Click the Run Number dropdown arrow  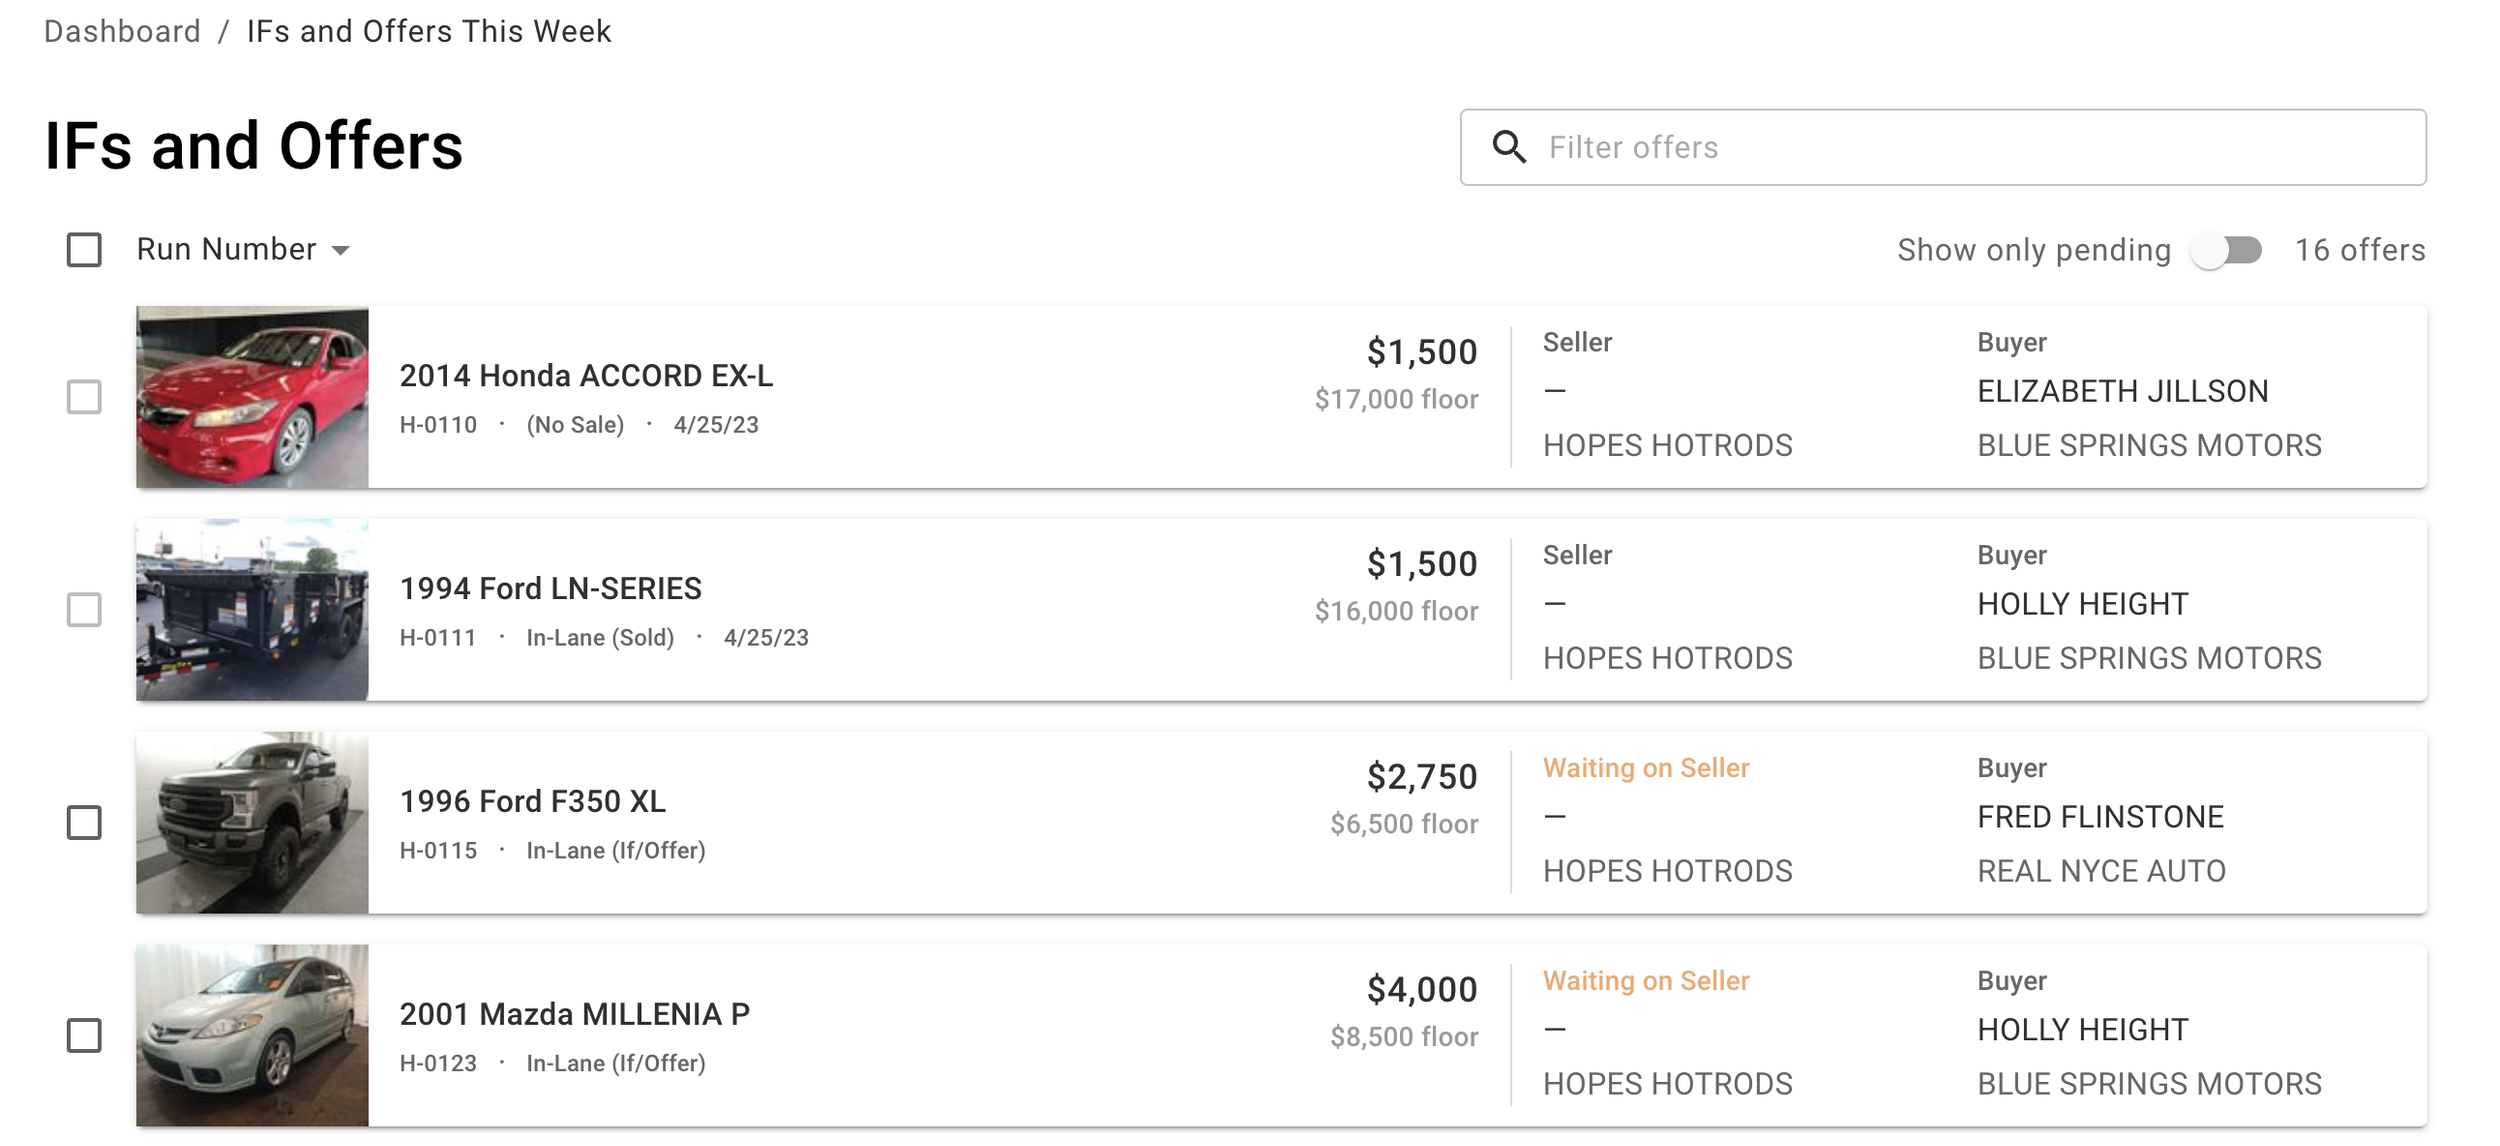click(341, 251)
